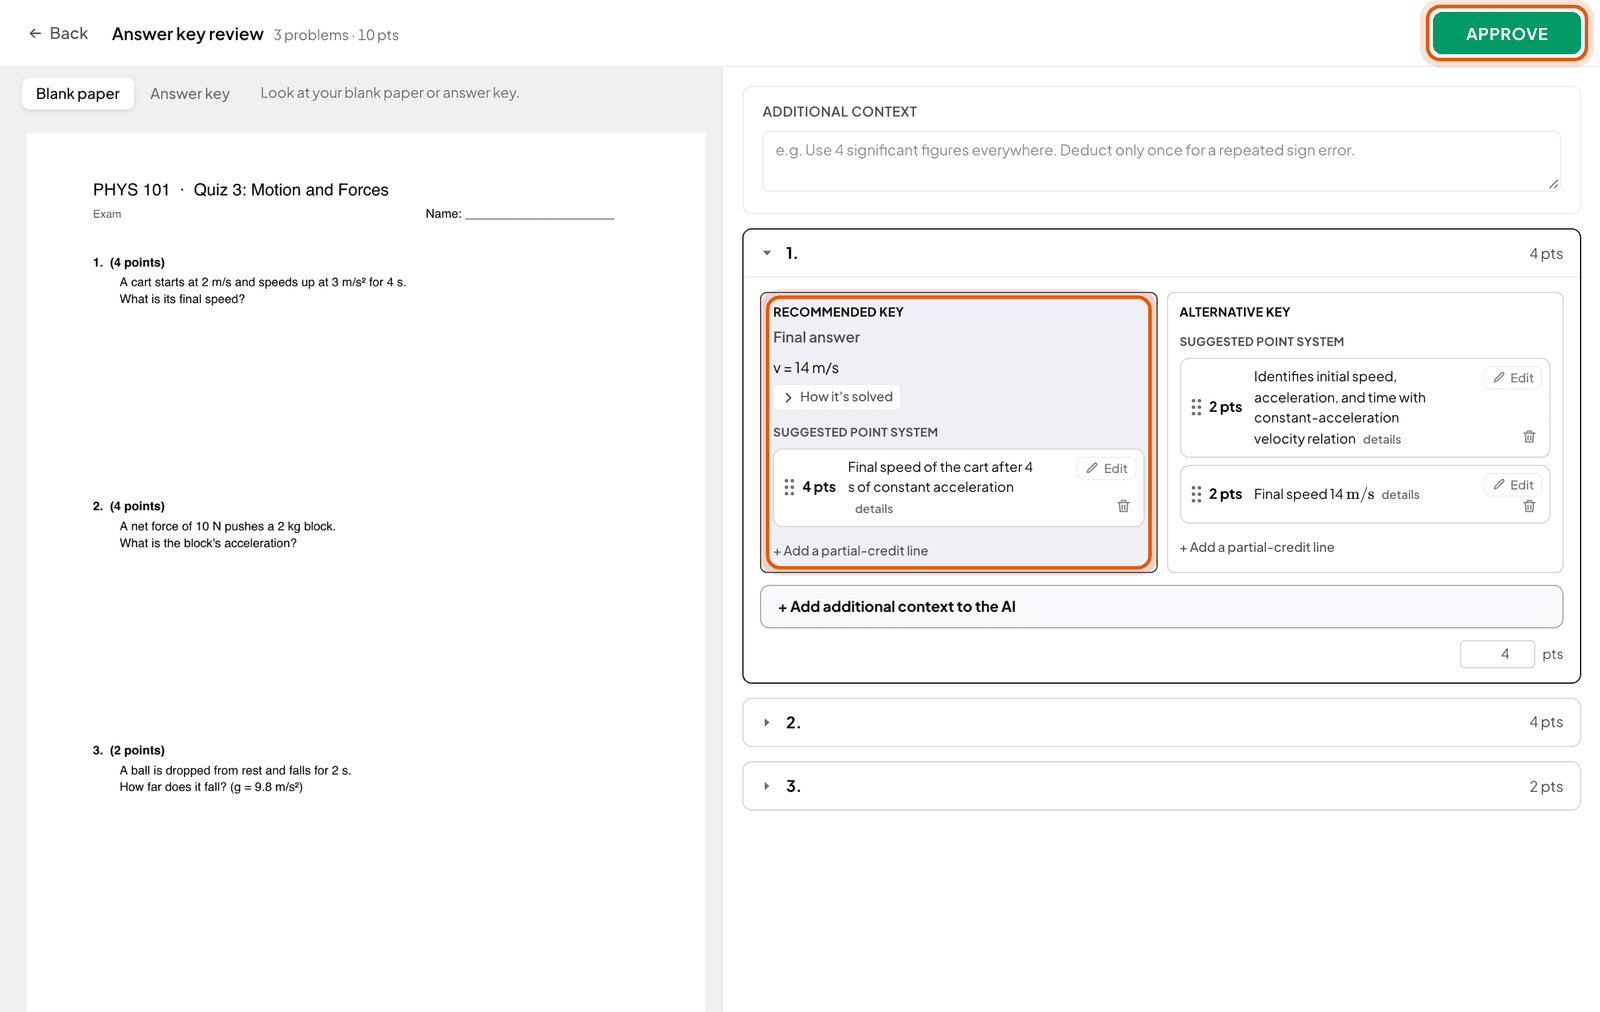Click the 'v = 14 m/s' final answer
The width and height of the screenshot is (1600, 1012).
pos(806,368)
